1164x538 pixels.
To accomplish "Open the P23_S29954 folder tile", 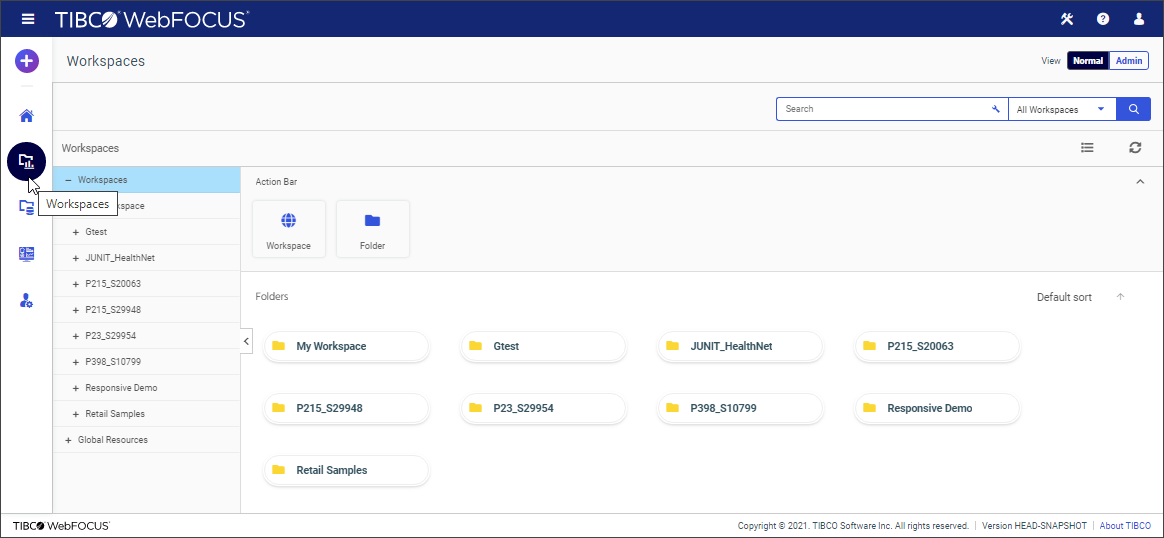I will 543,408.
